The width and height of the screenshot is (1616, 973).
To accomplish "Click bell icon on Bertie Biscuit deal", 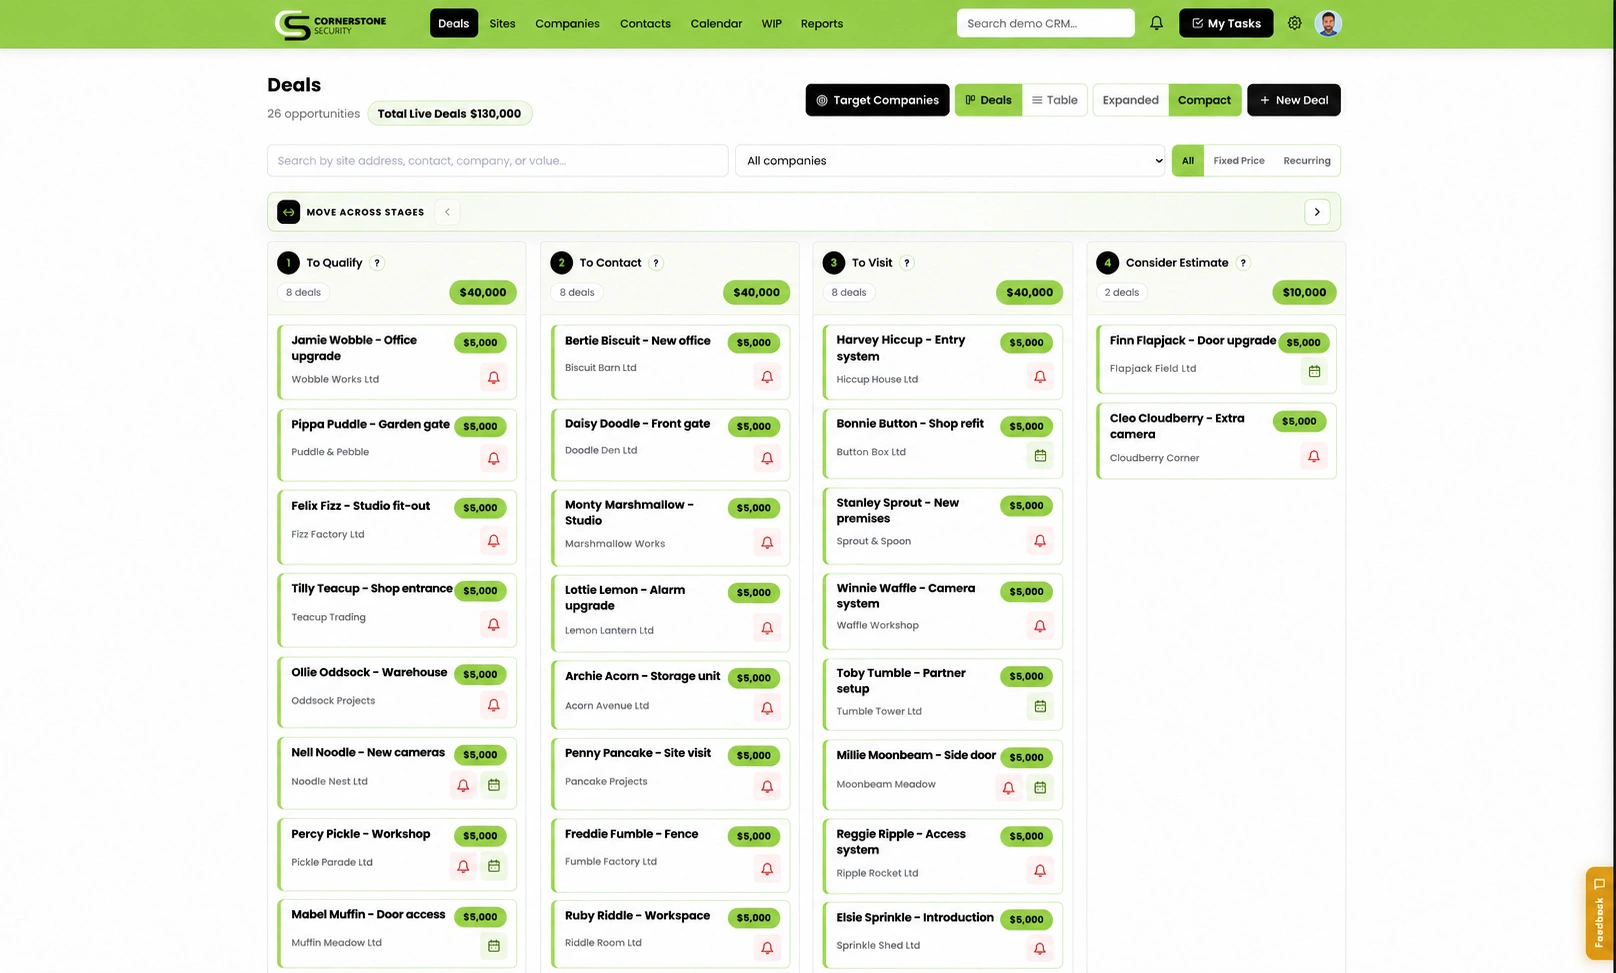I will tap(767, 377).
